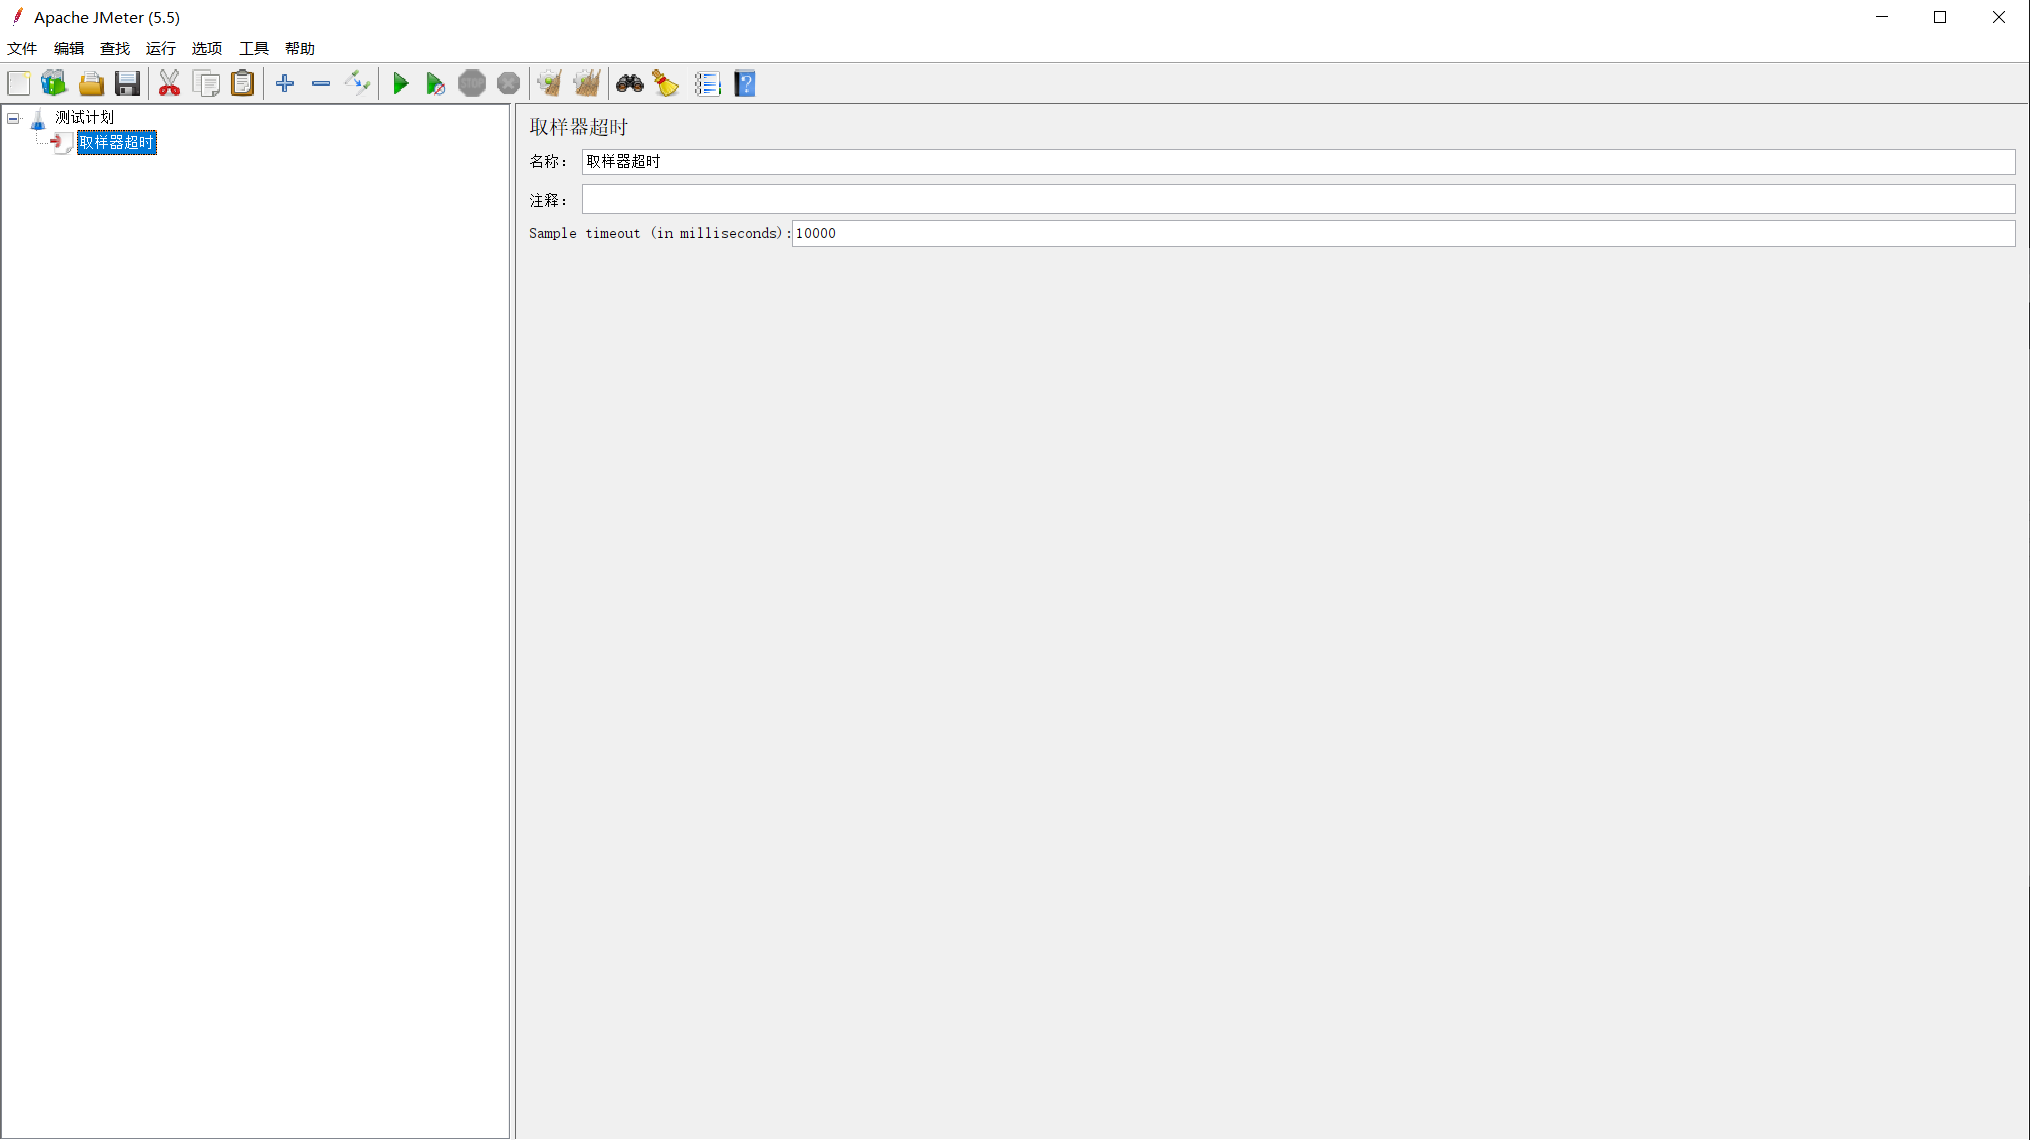Expand all nodes with plus icon
This screenshot has width=2030, height=1140.
[285, 84]
